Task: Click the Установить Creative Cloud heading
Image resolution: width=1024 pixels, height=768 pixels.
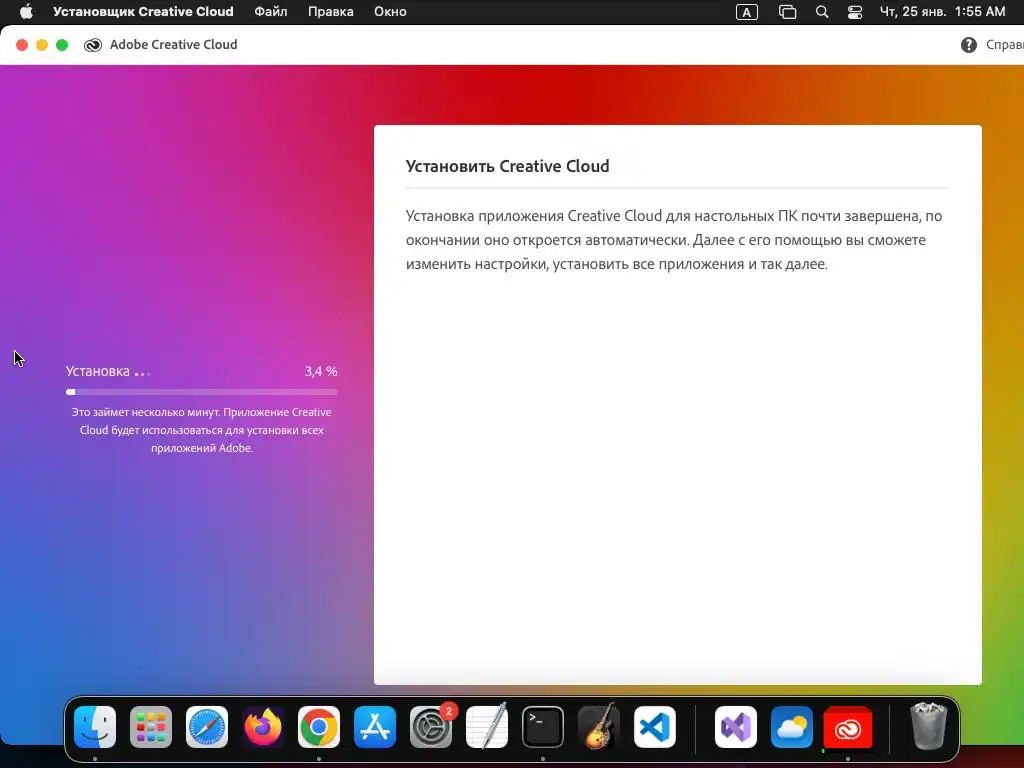Action: click(x=507, y=166)
